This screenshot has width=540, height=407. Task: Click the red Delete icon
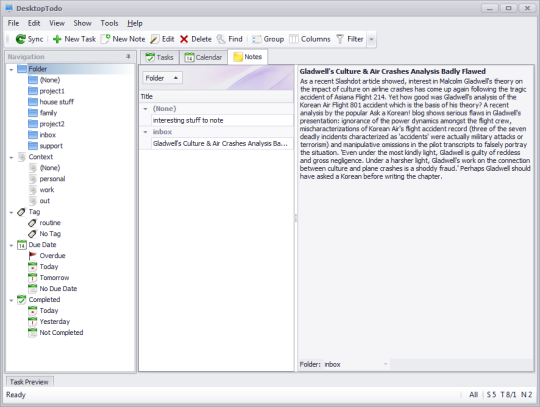(x=184, y=39)
